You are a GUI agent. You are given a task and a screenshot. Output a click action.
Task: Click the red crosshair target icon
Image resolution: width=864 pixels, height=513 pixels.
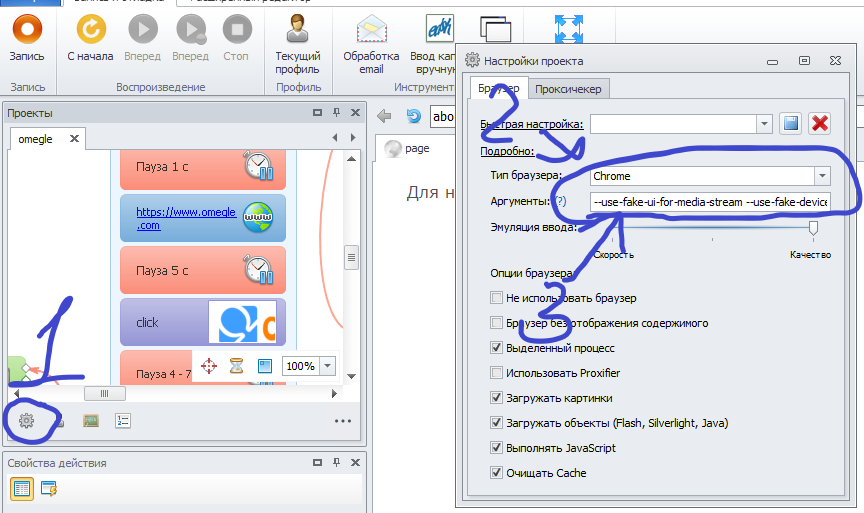coord(210,366)
